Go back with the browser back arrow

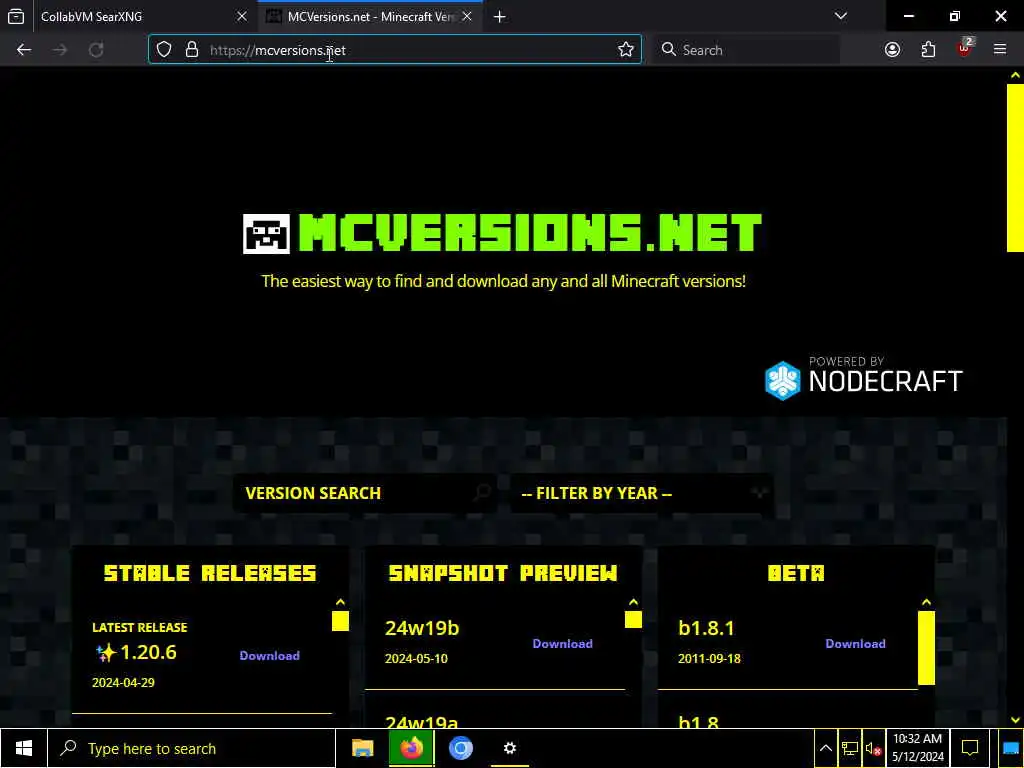(x=24, y=50)
